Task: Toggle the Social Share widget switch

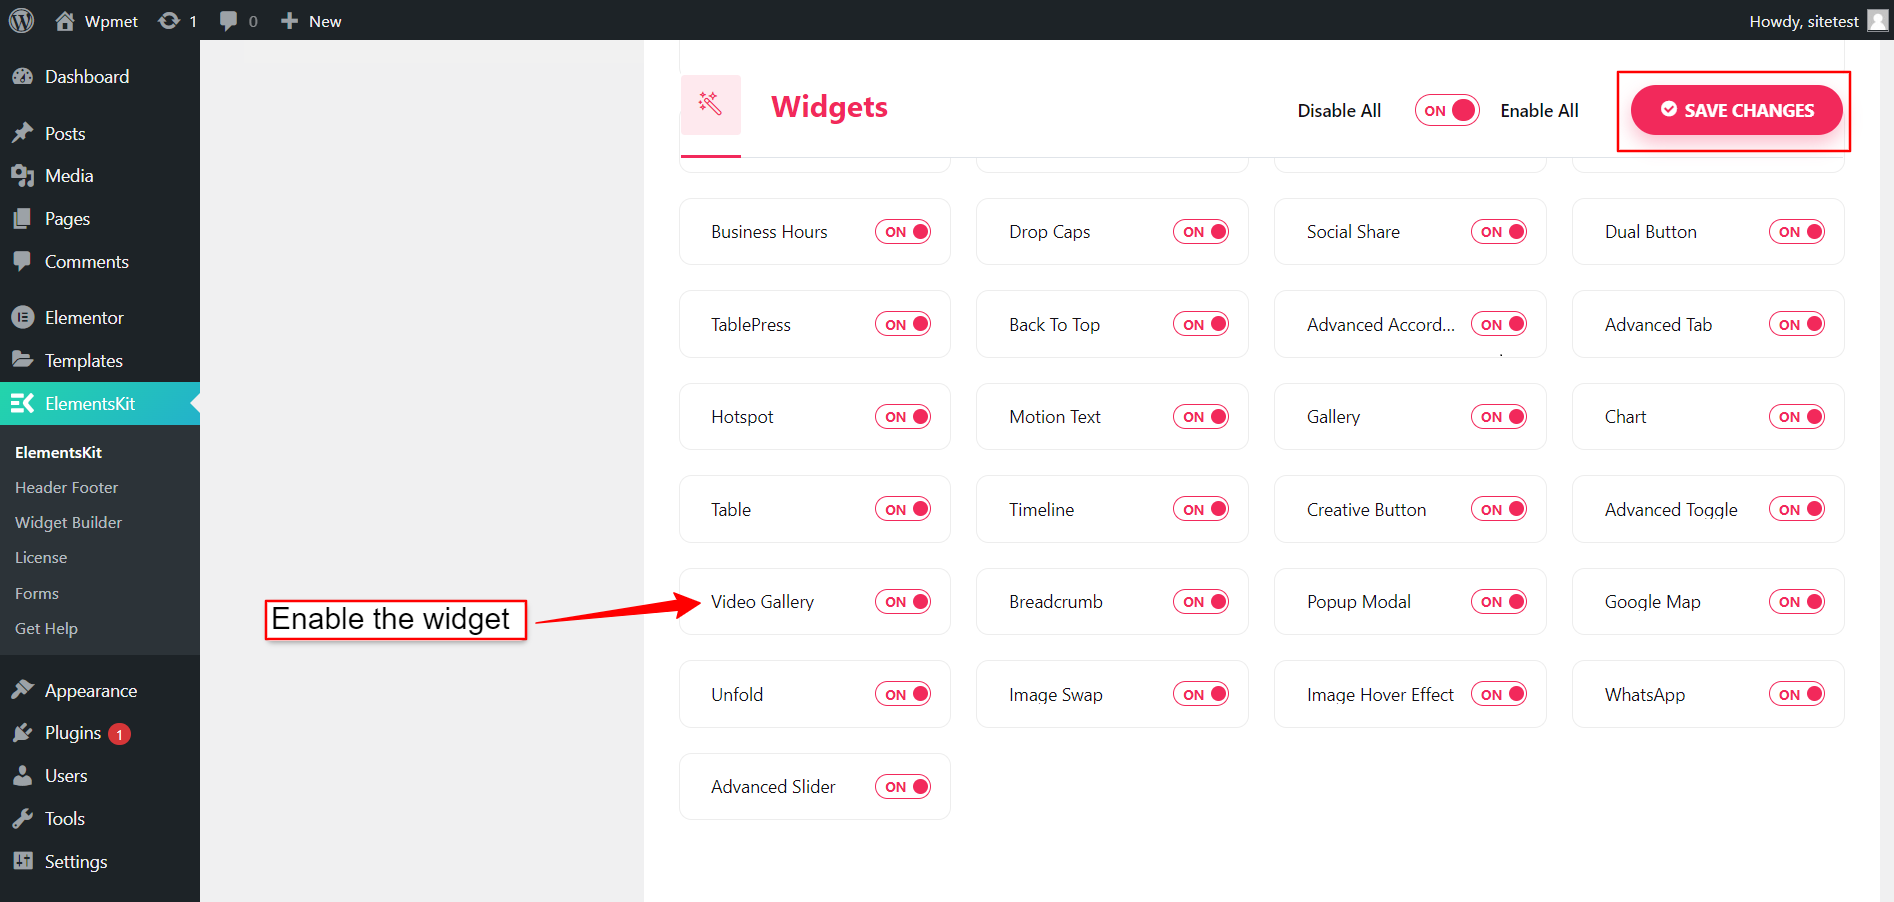Action: tap(1499, 232)
